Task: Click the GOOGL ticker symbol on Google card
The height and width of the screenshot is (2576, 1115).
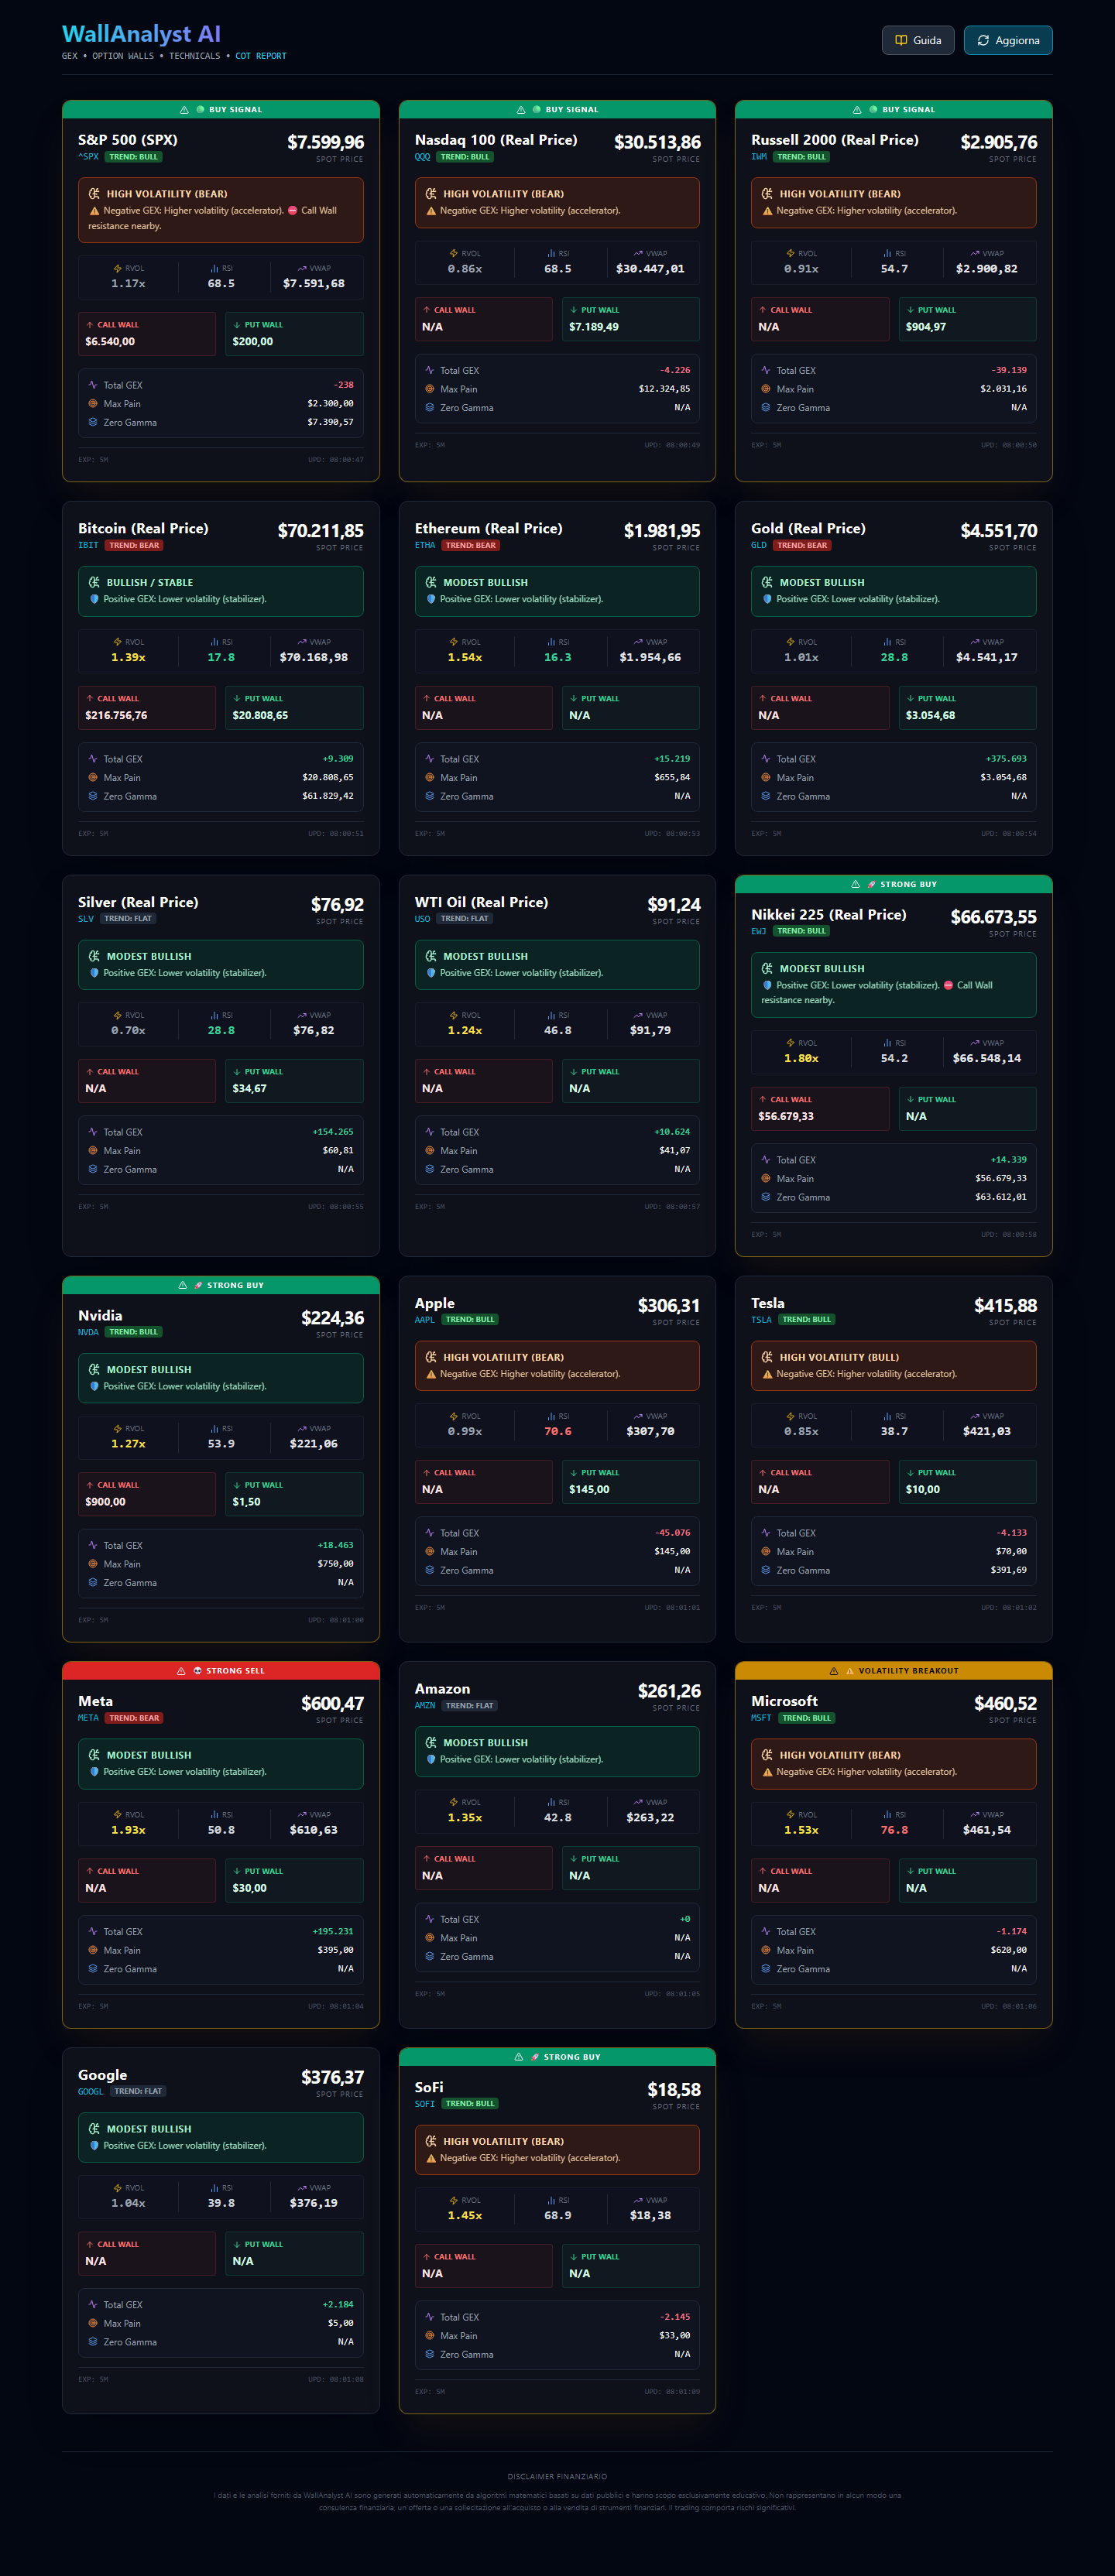Action: click(90, 2092)
